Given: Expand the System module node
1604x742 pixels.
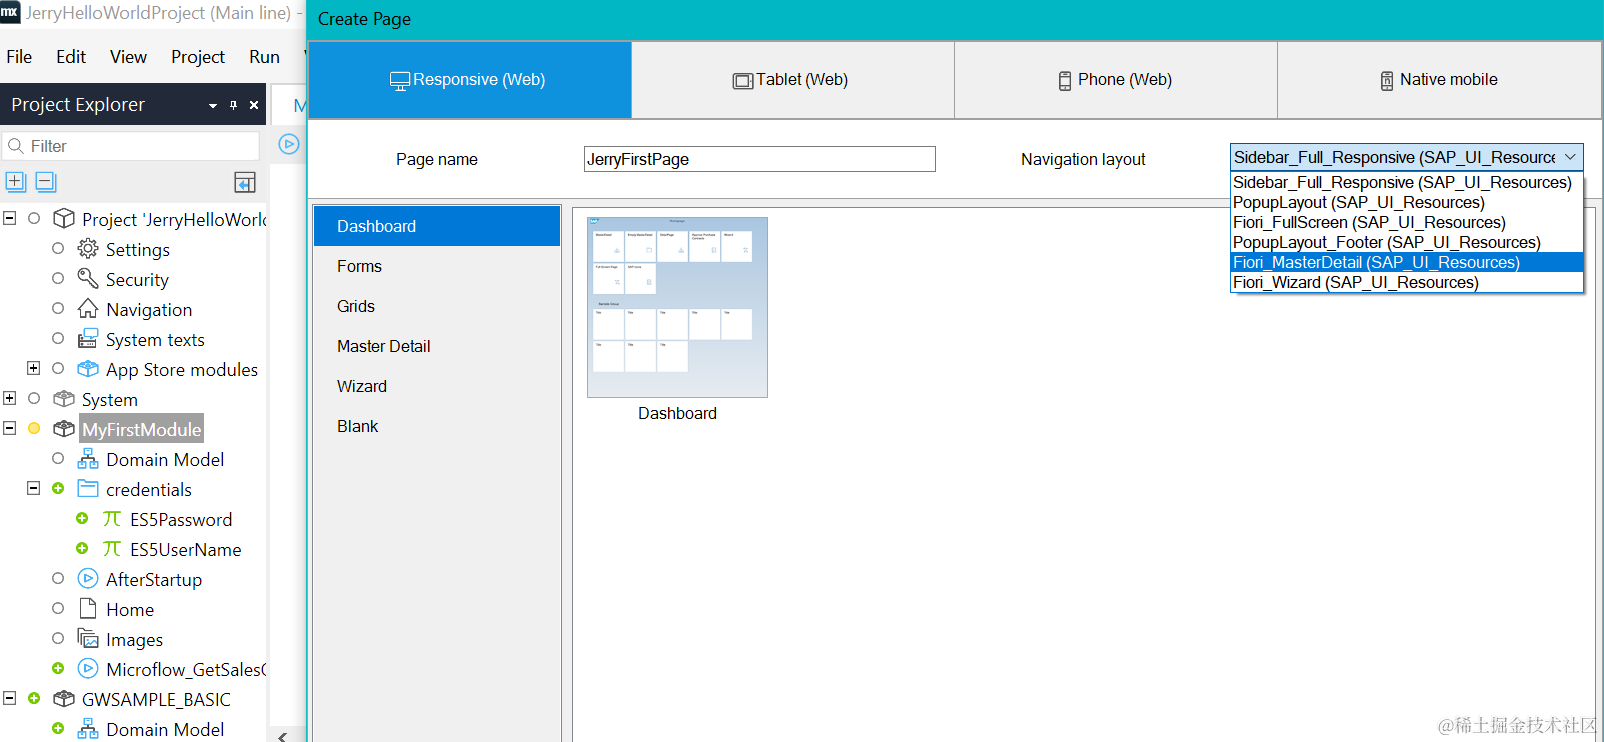Looking at the screenshot, I should [x=10, y=398].
